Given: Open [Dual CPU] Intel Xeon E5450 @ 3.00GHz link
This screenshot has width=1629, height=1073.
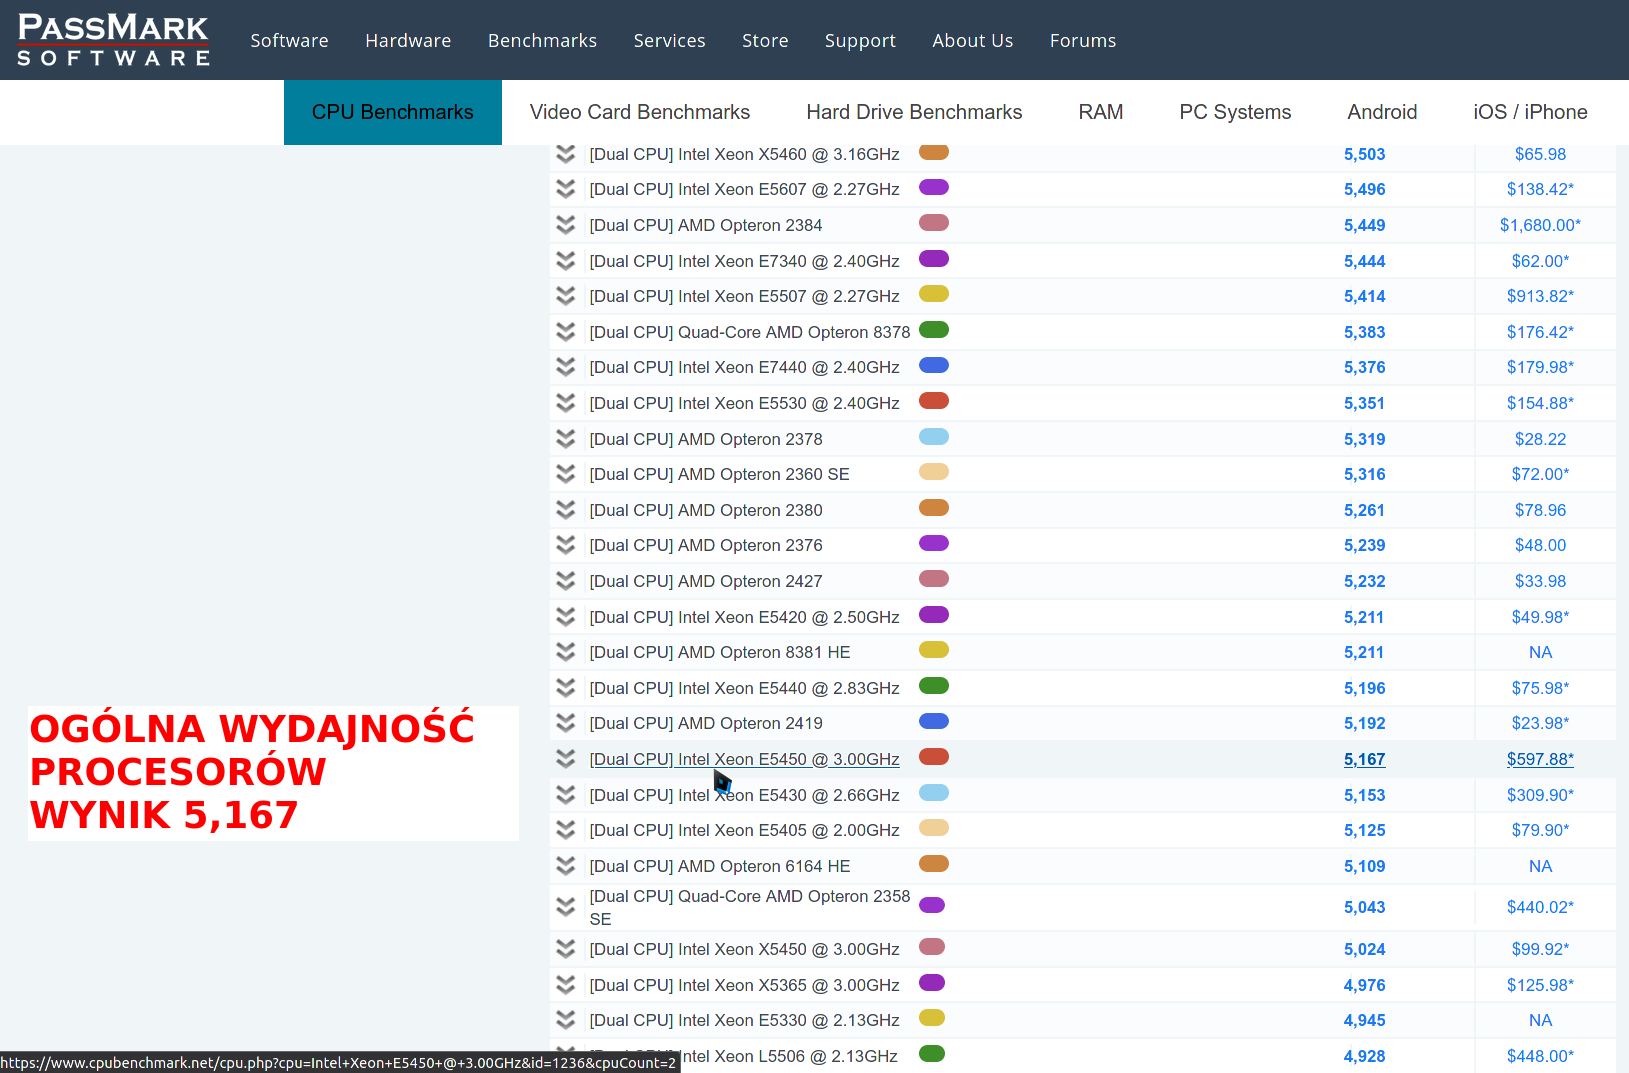Looking at the screenshot, I should pyautogui.click(x=744, y=759).
